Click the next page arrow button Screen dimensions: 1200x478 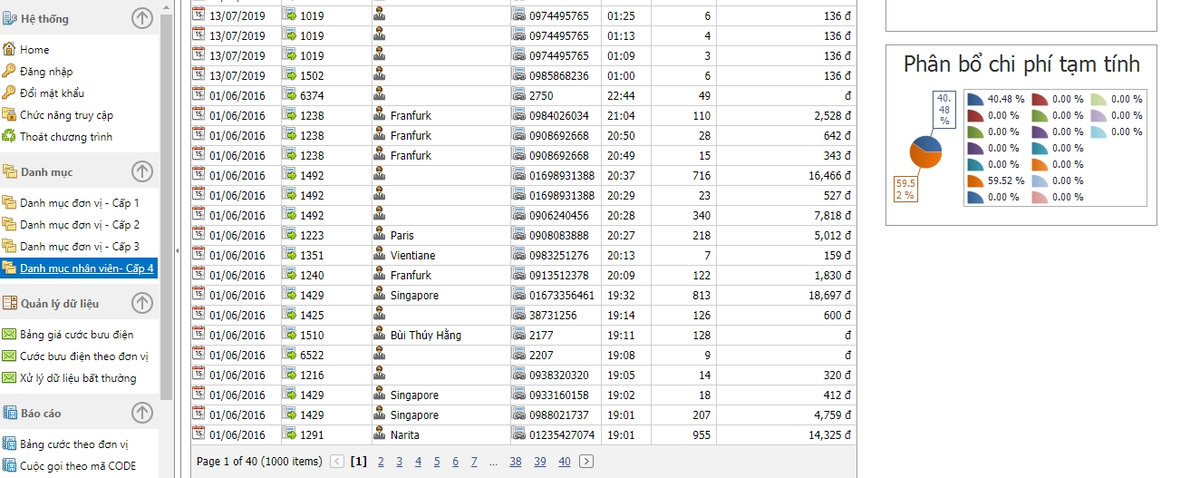[x=586, y=461]
